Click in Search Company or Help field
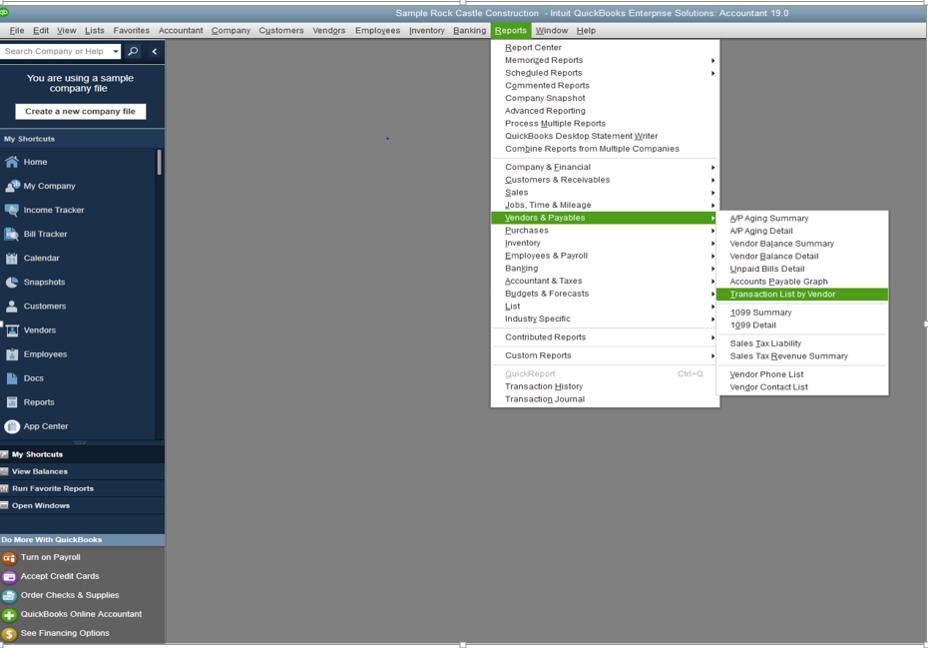 [56, 51]
